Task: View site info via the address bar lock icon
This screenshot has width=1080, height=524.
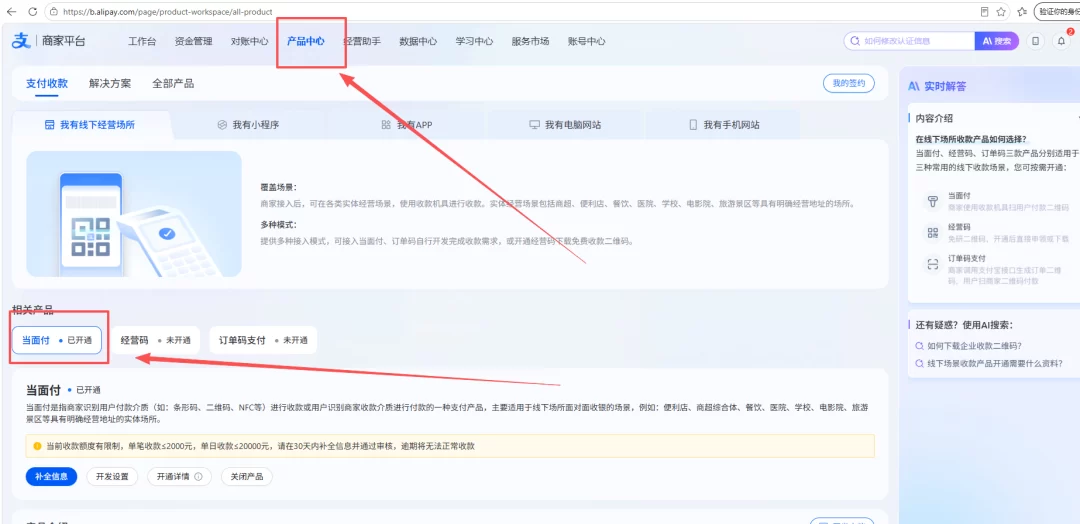Action: tap(54, 12)
